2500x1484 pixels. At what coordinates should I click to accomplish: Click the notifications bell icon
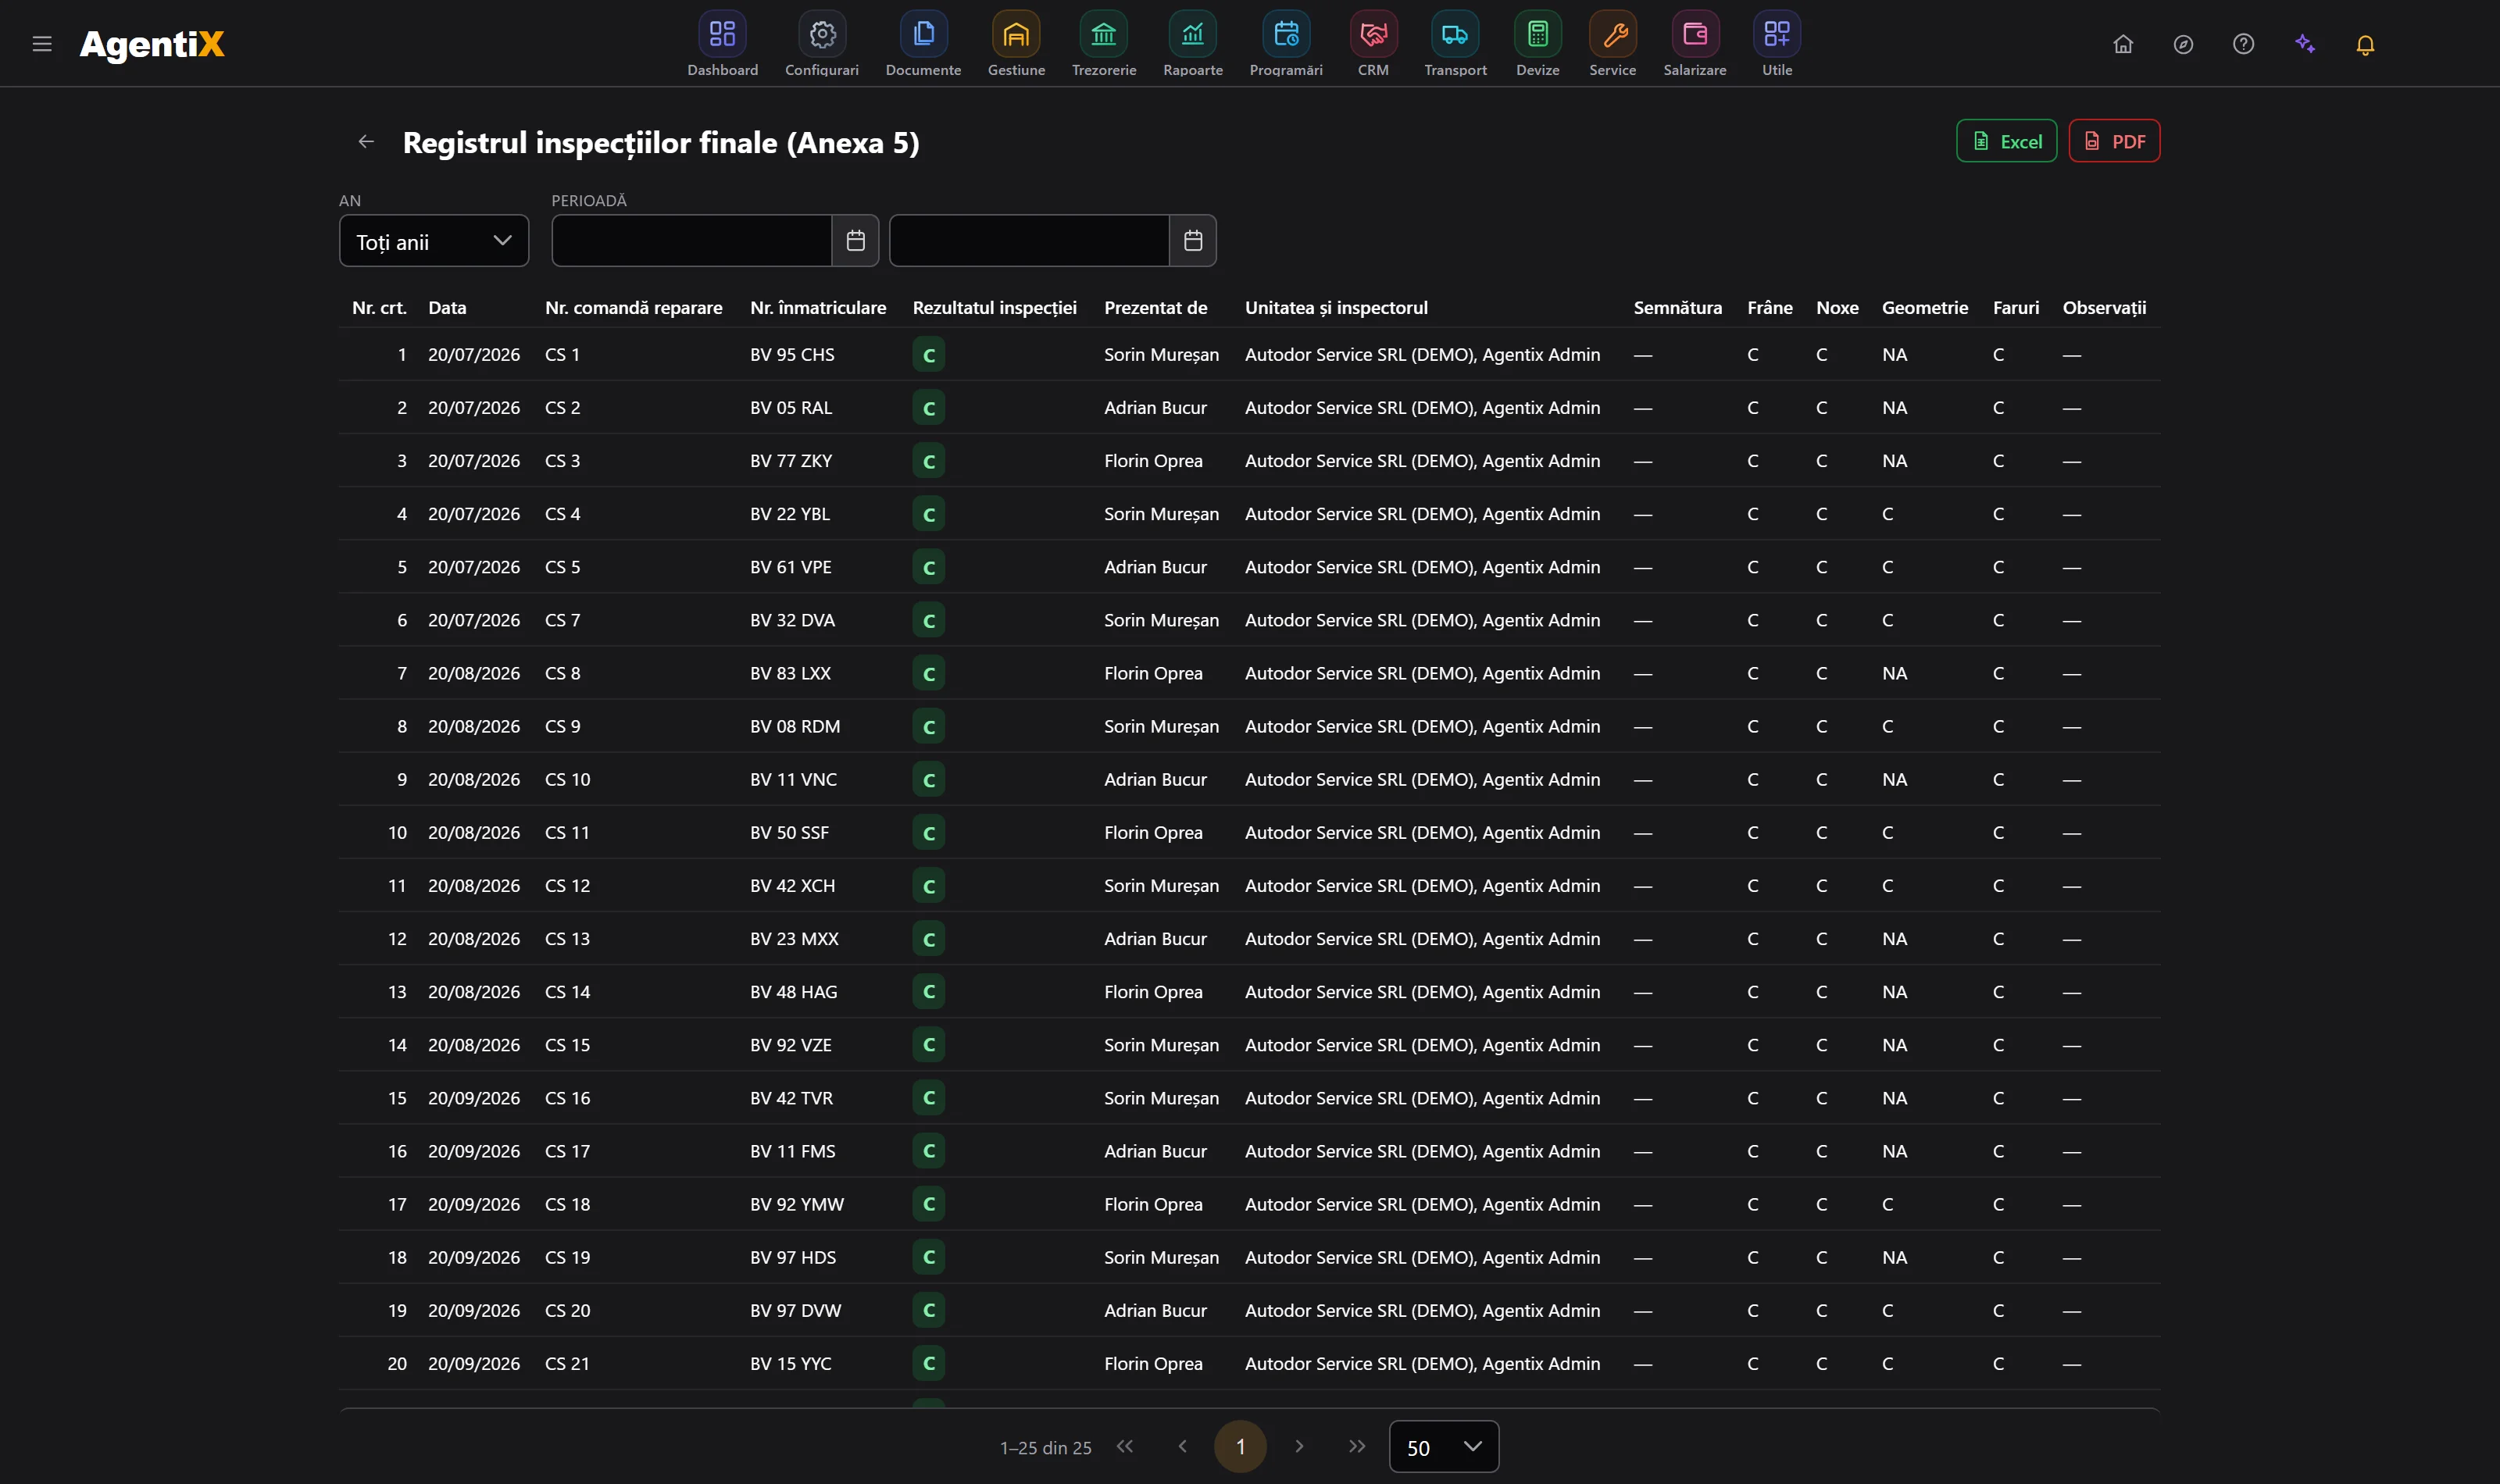[x=2365, y=44]
